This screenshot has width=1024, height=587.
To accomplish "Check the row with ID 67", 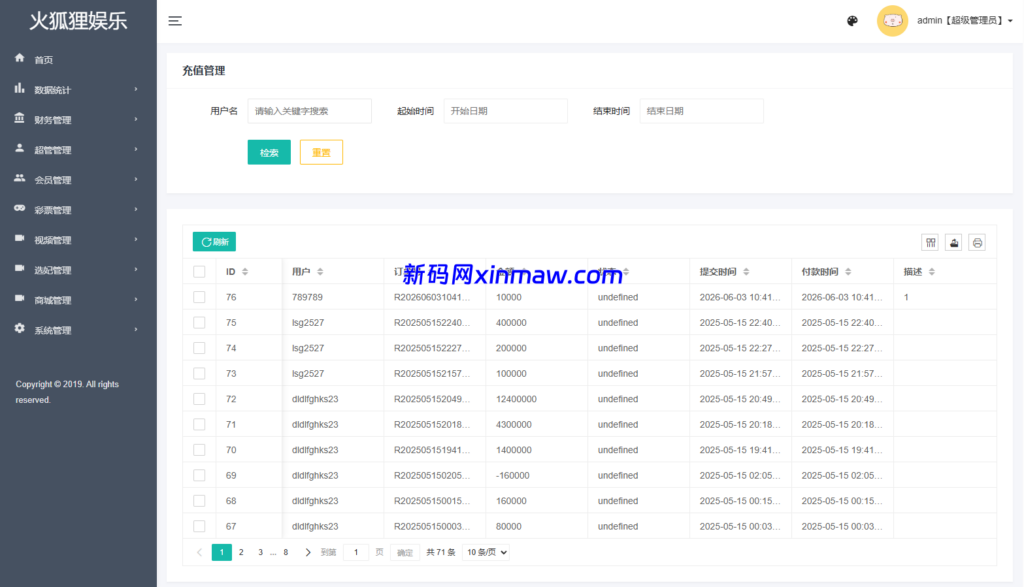I will coord(199,526).
